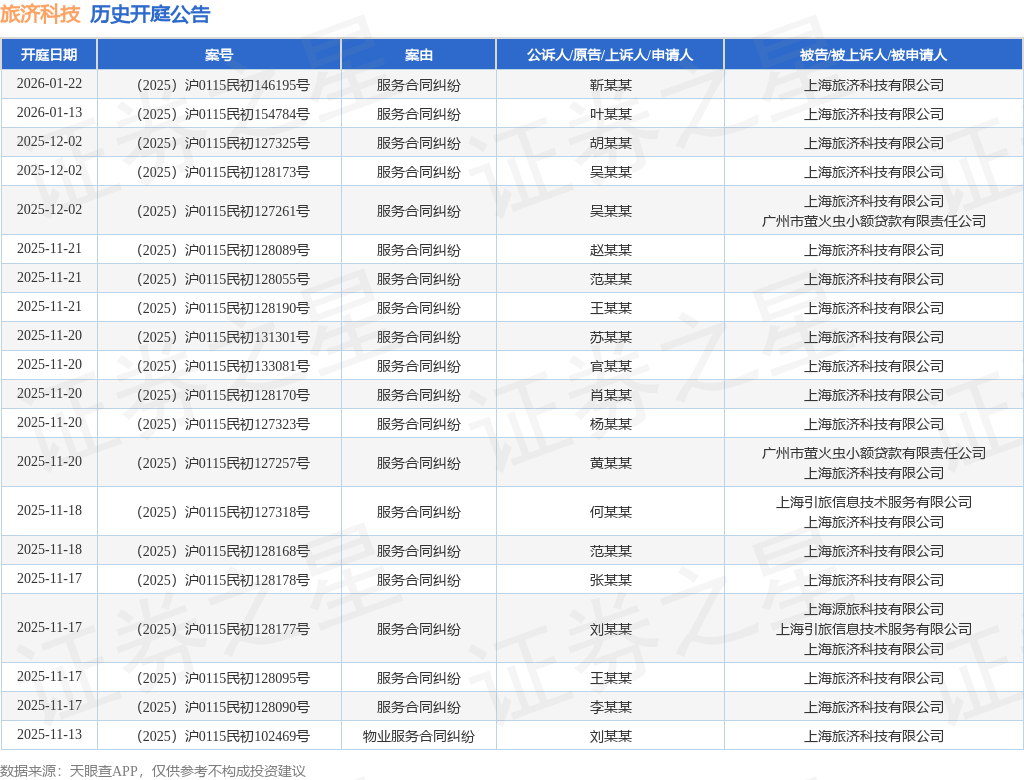Click plaintiff name 叶某某
The image size is (1024, 780).
(x=611, y=114)
